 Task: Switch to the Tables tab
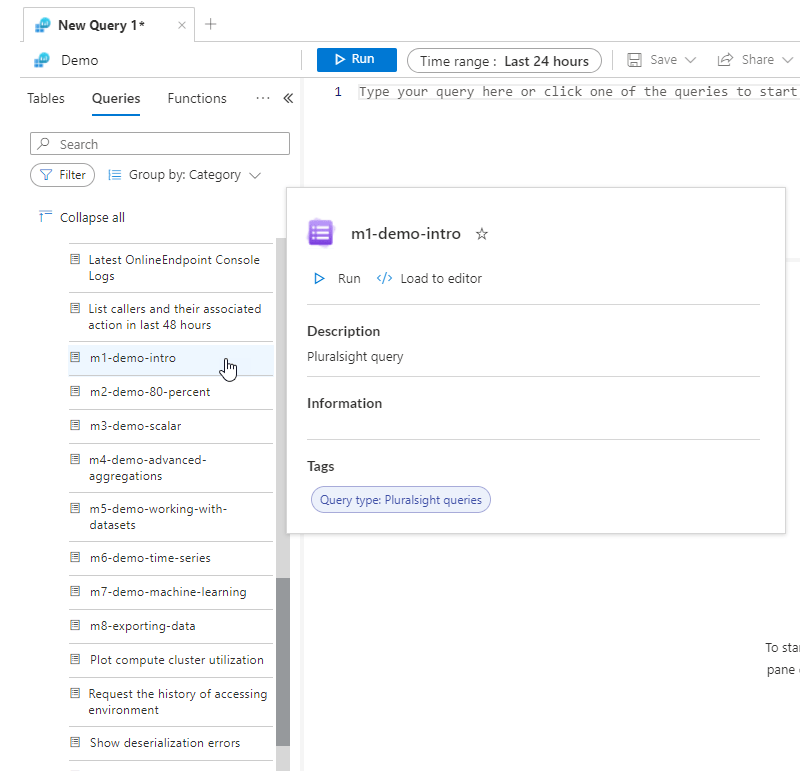[46, 98]
